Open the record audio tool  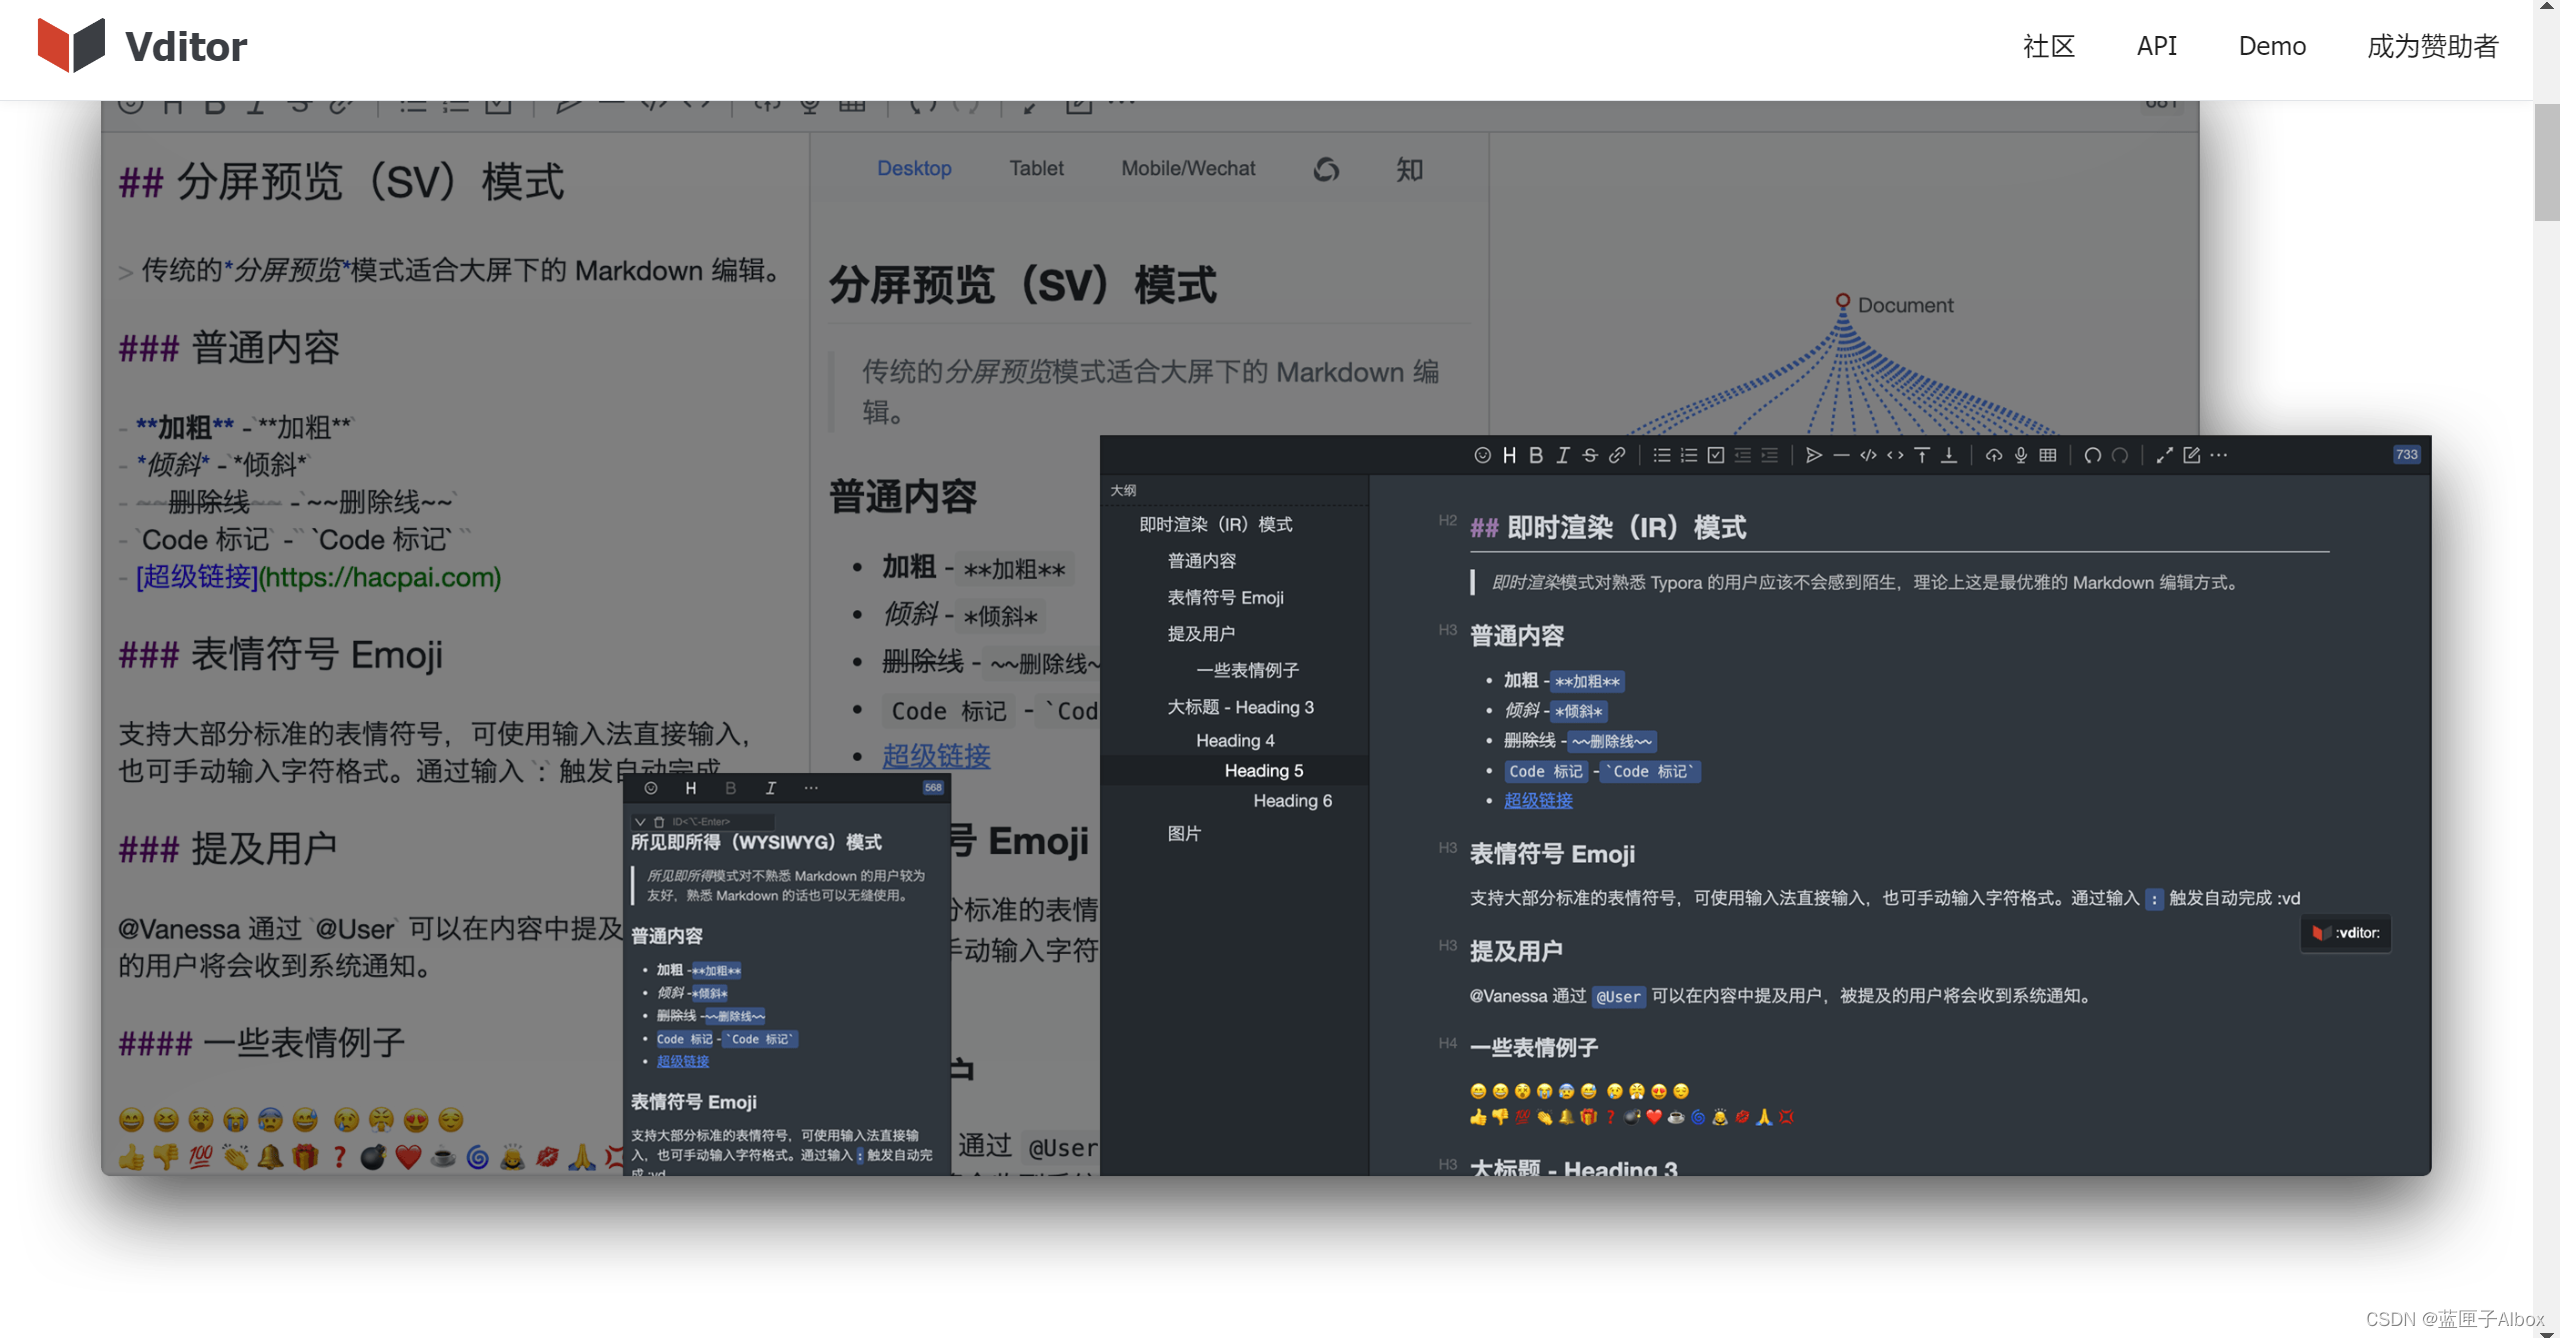pyautogui.click(x=2021, y=455)
